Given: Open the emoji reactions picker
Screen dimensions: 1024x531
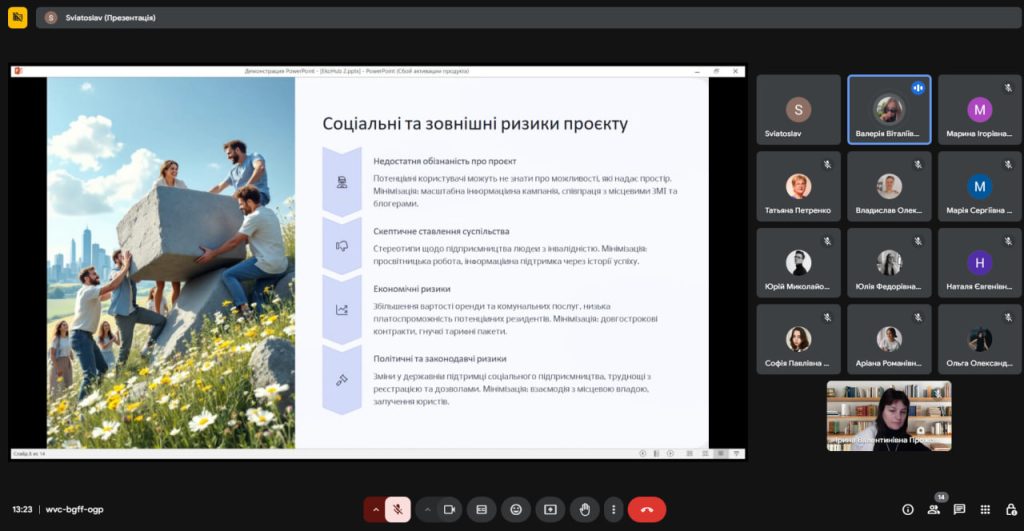Looking at the screenshot, I should [x=516, y=509].
